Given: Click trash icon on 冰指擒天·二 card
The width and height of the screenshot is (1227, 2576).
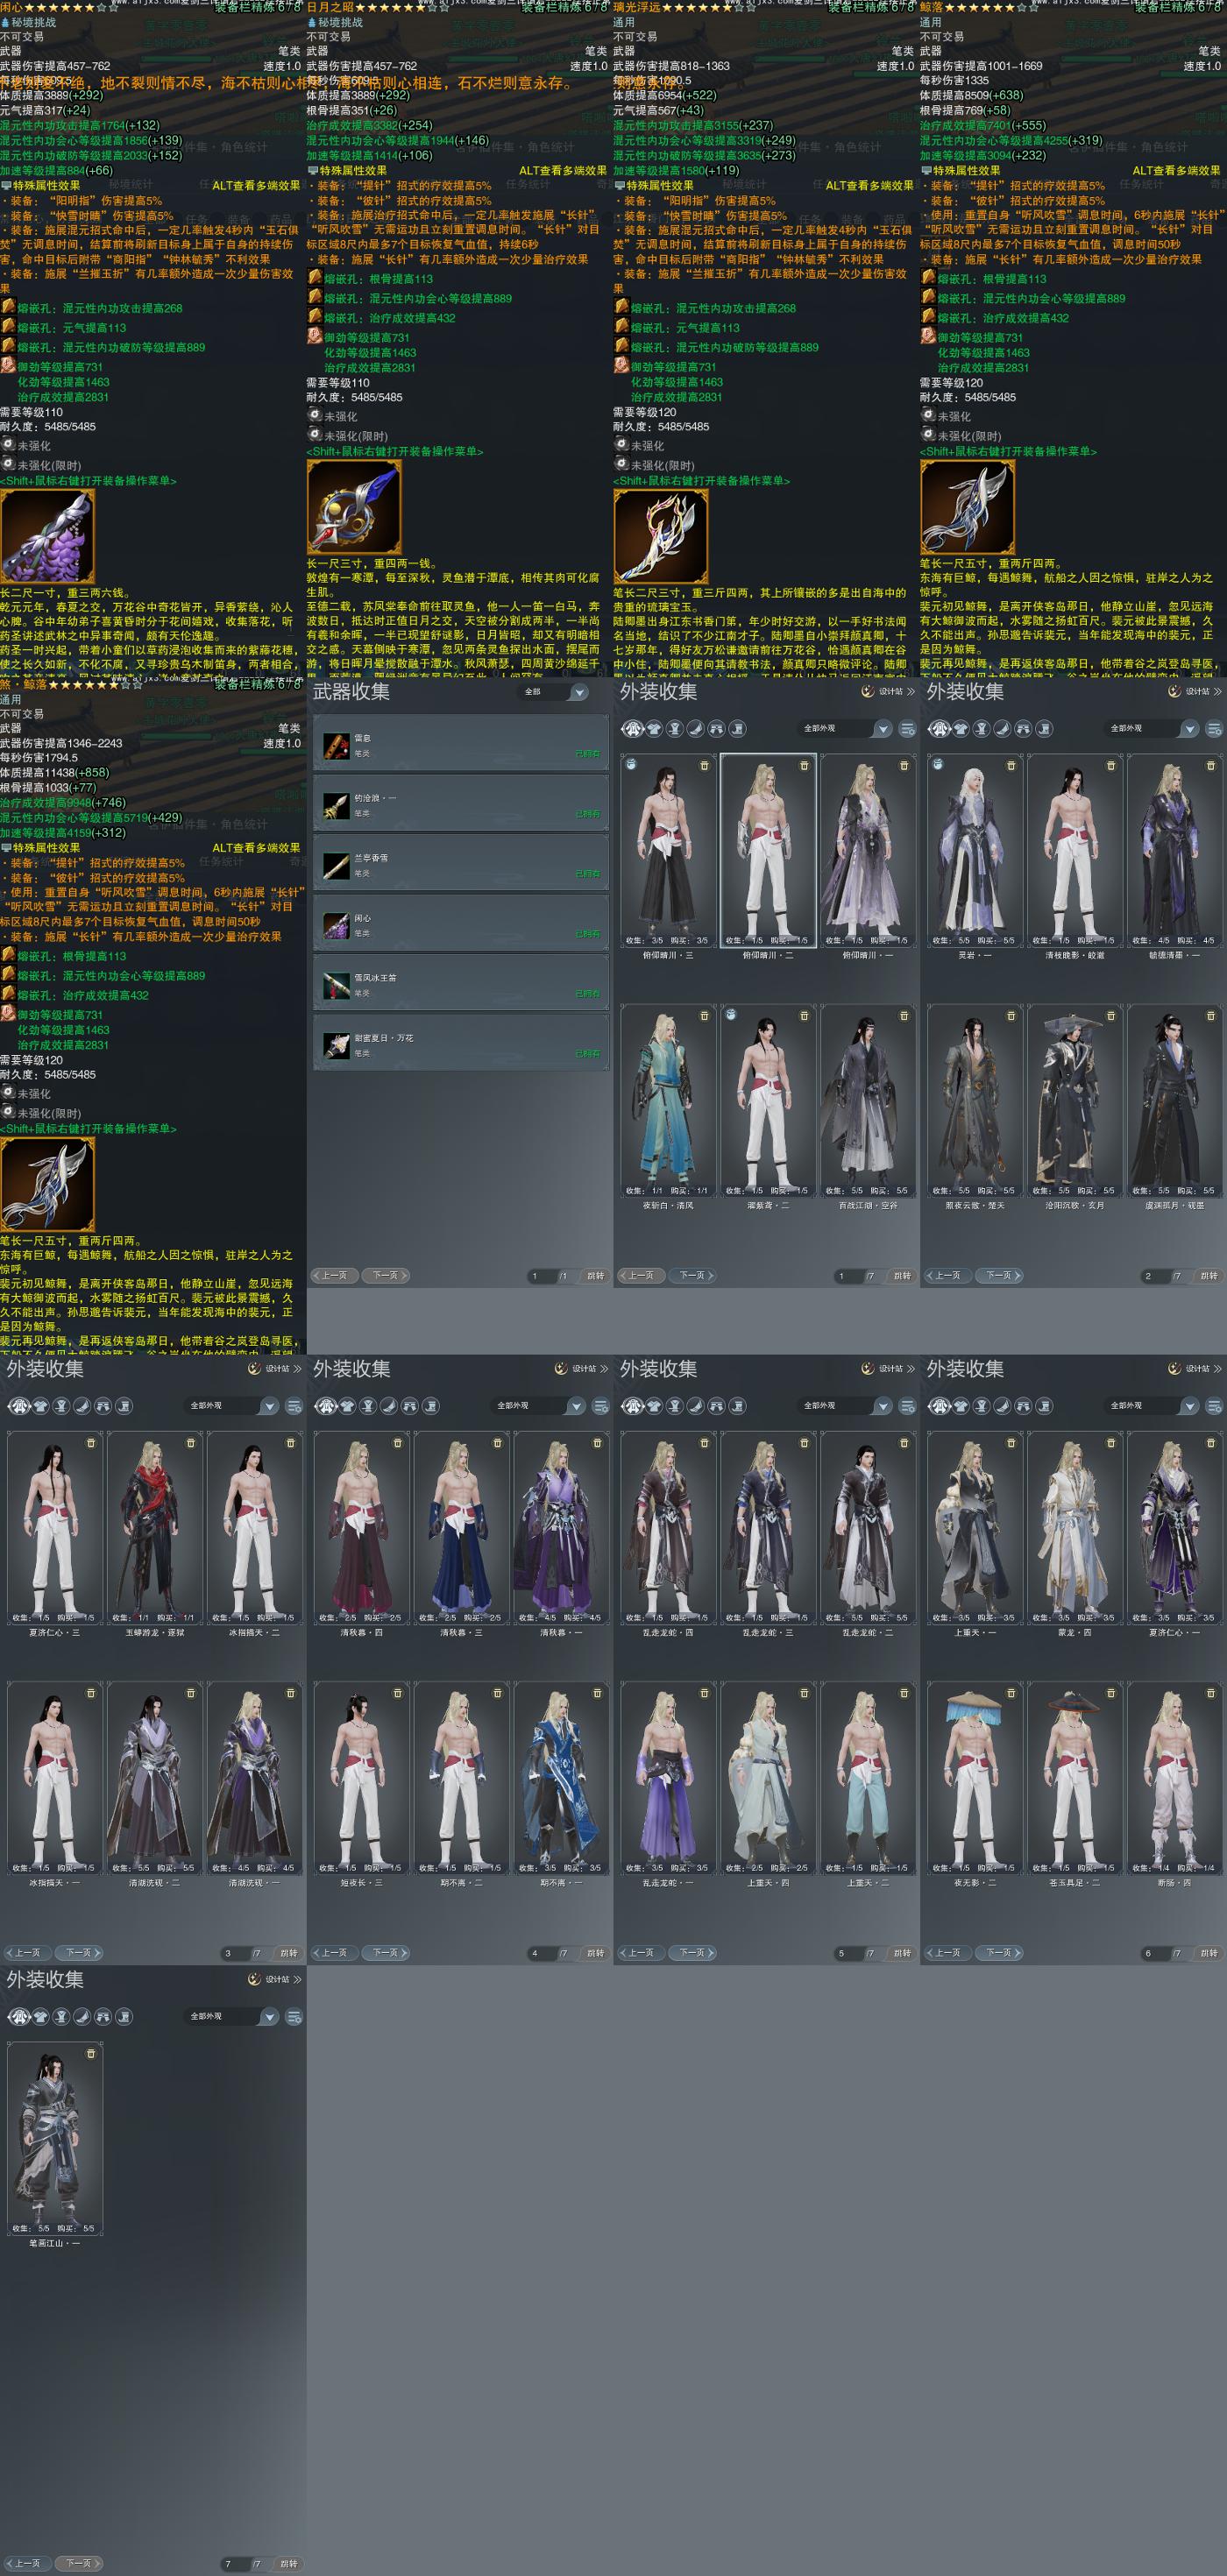Looking at the screenshot, I should point(291,1443).
